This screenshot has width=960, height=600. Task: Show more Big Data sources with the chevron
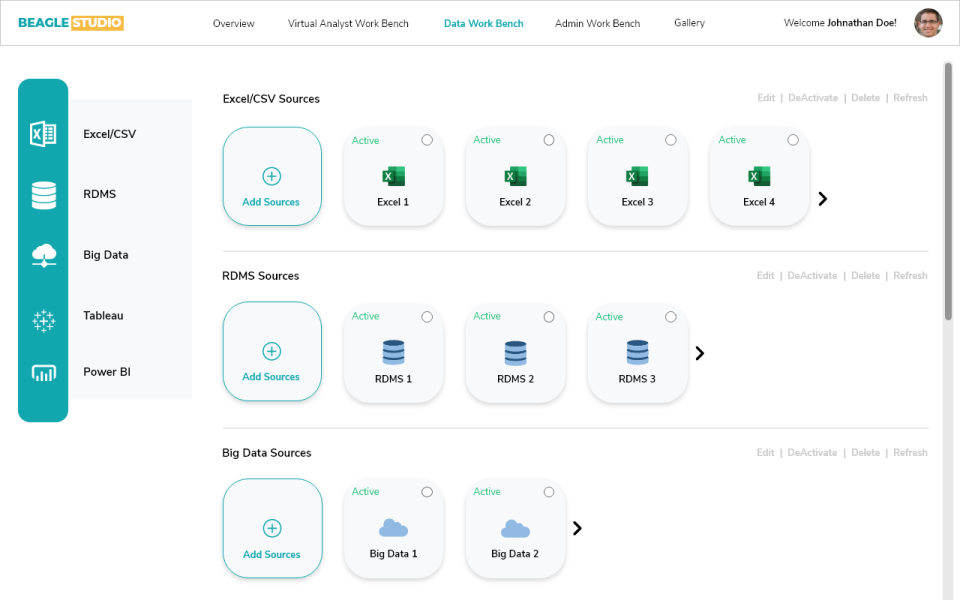click(x=577, y=528)
